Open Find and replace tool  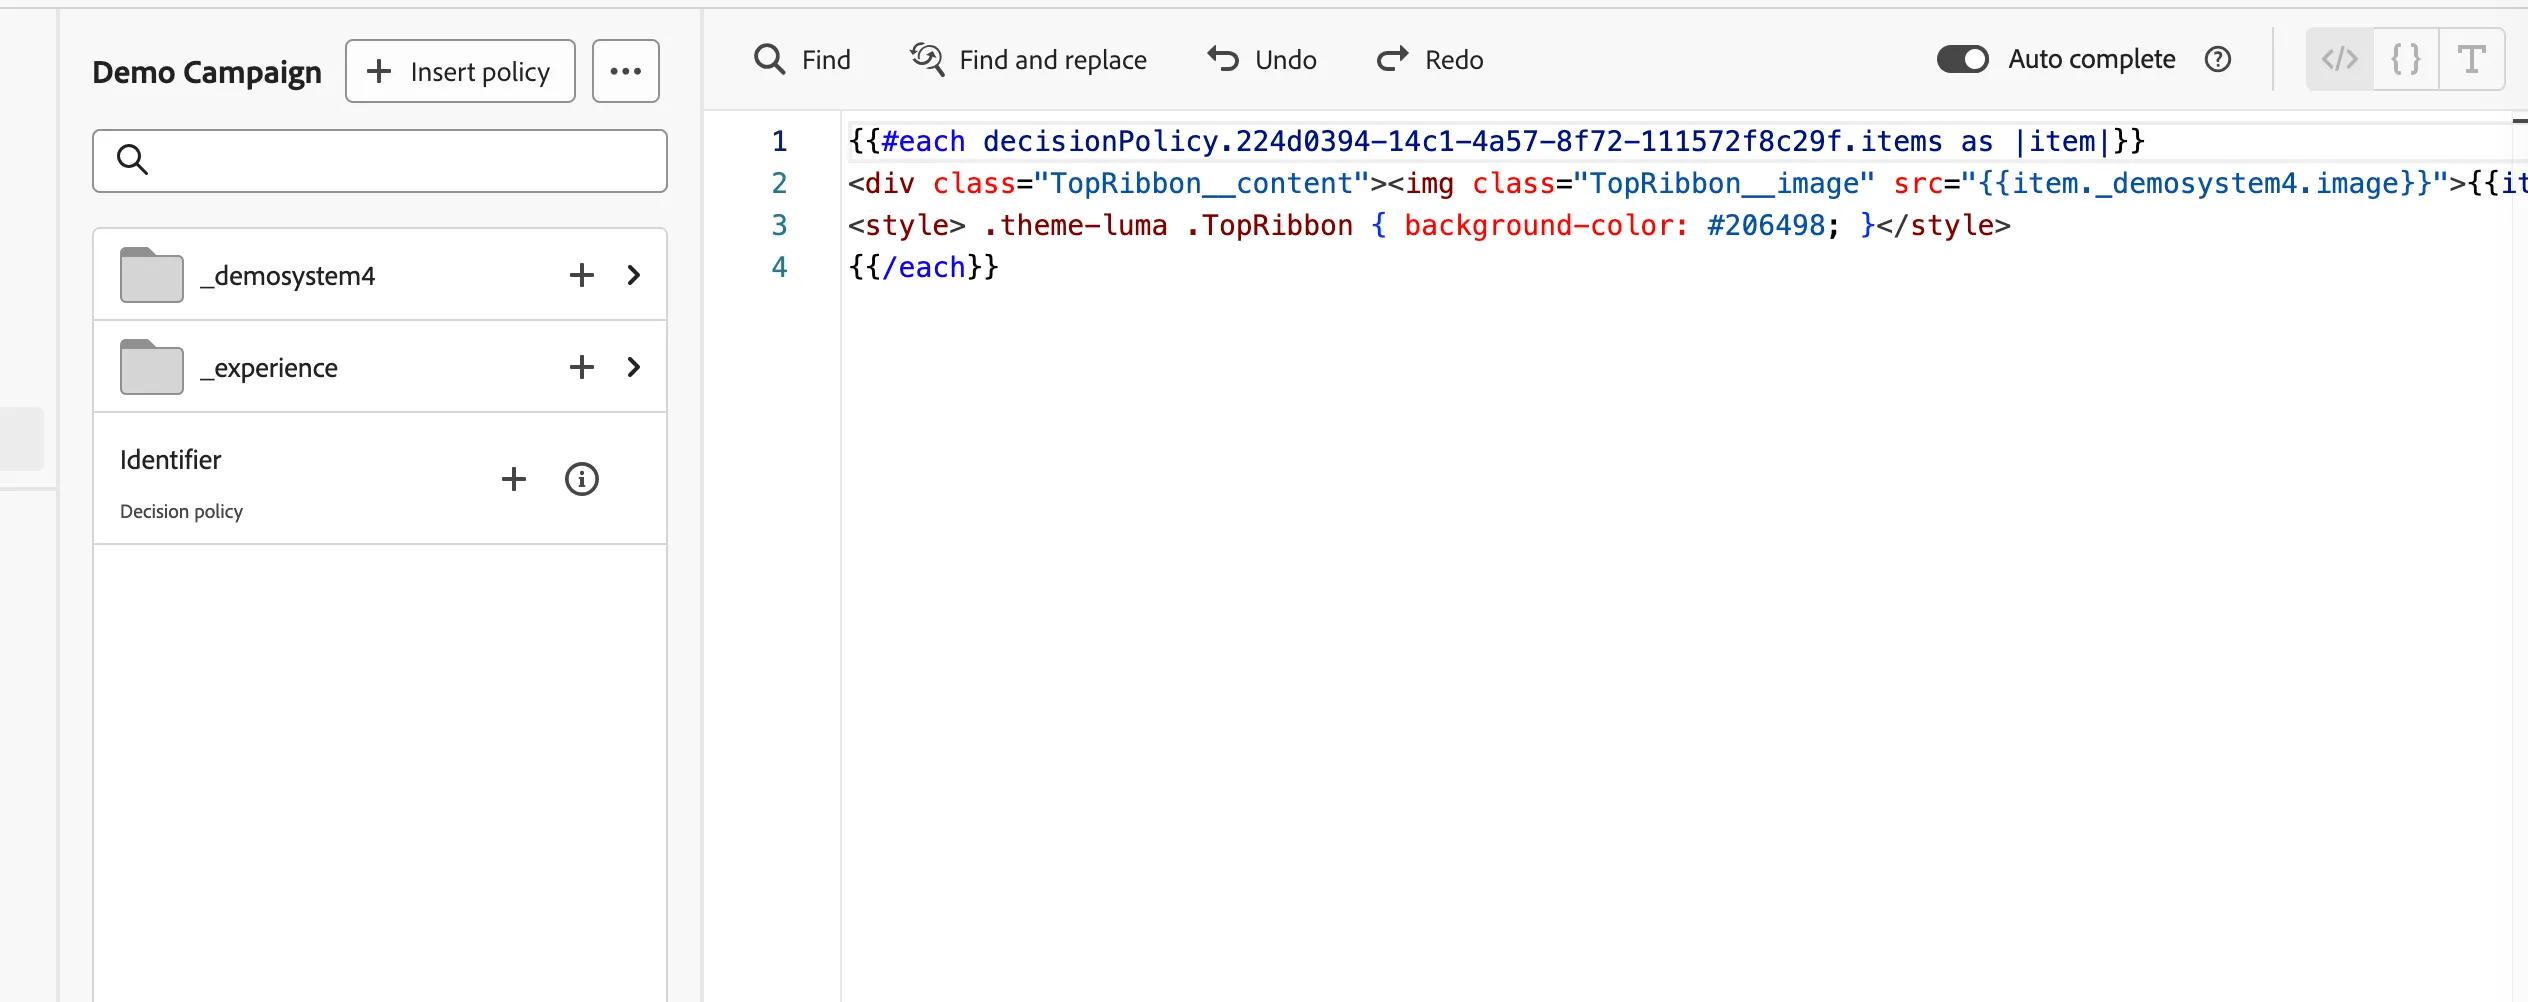(x=1028, y=60)
